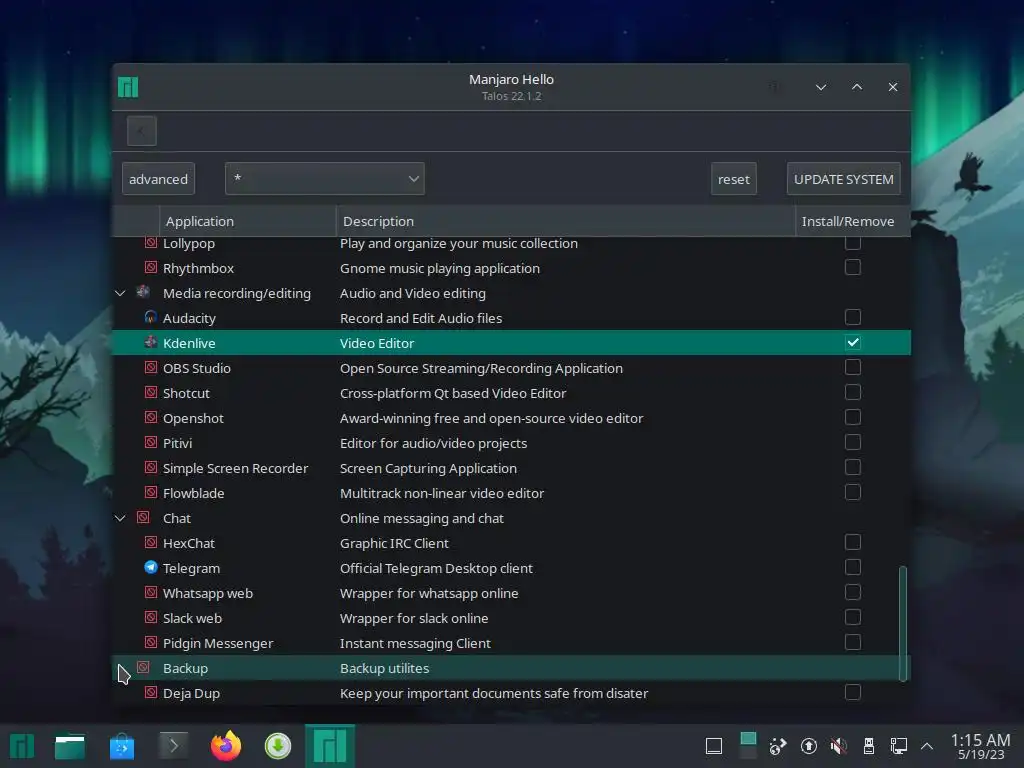Select the Lollypop row
Screen dimensions: 1024x768
[511, 243]
